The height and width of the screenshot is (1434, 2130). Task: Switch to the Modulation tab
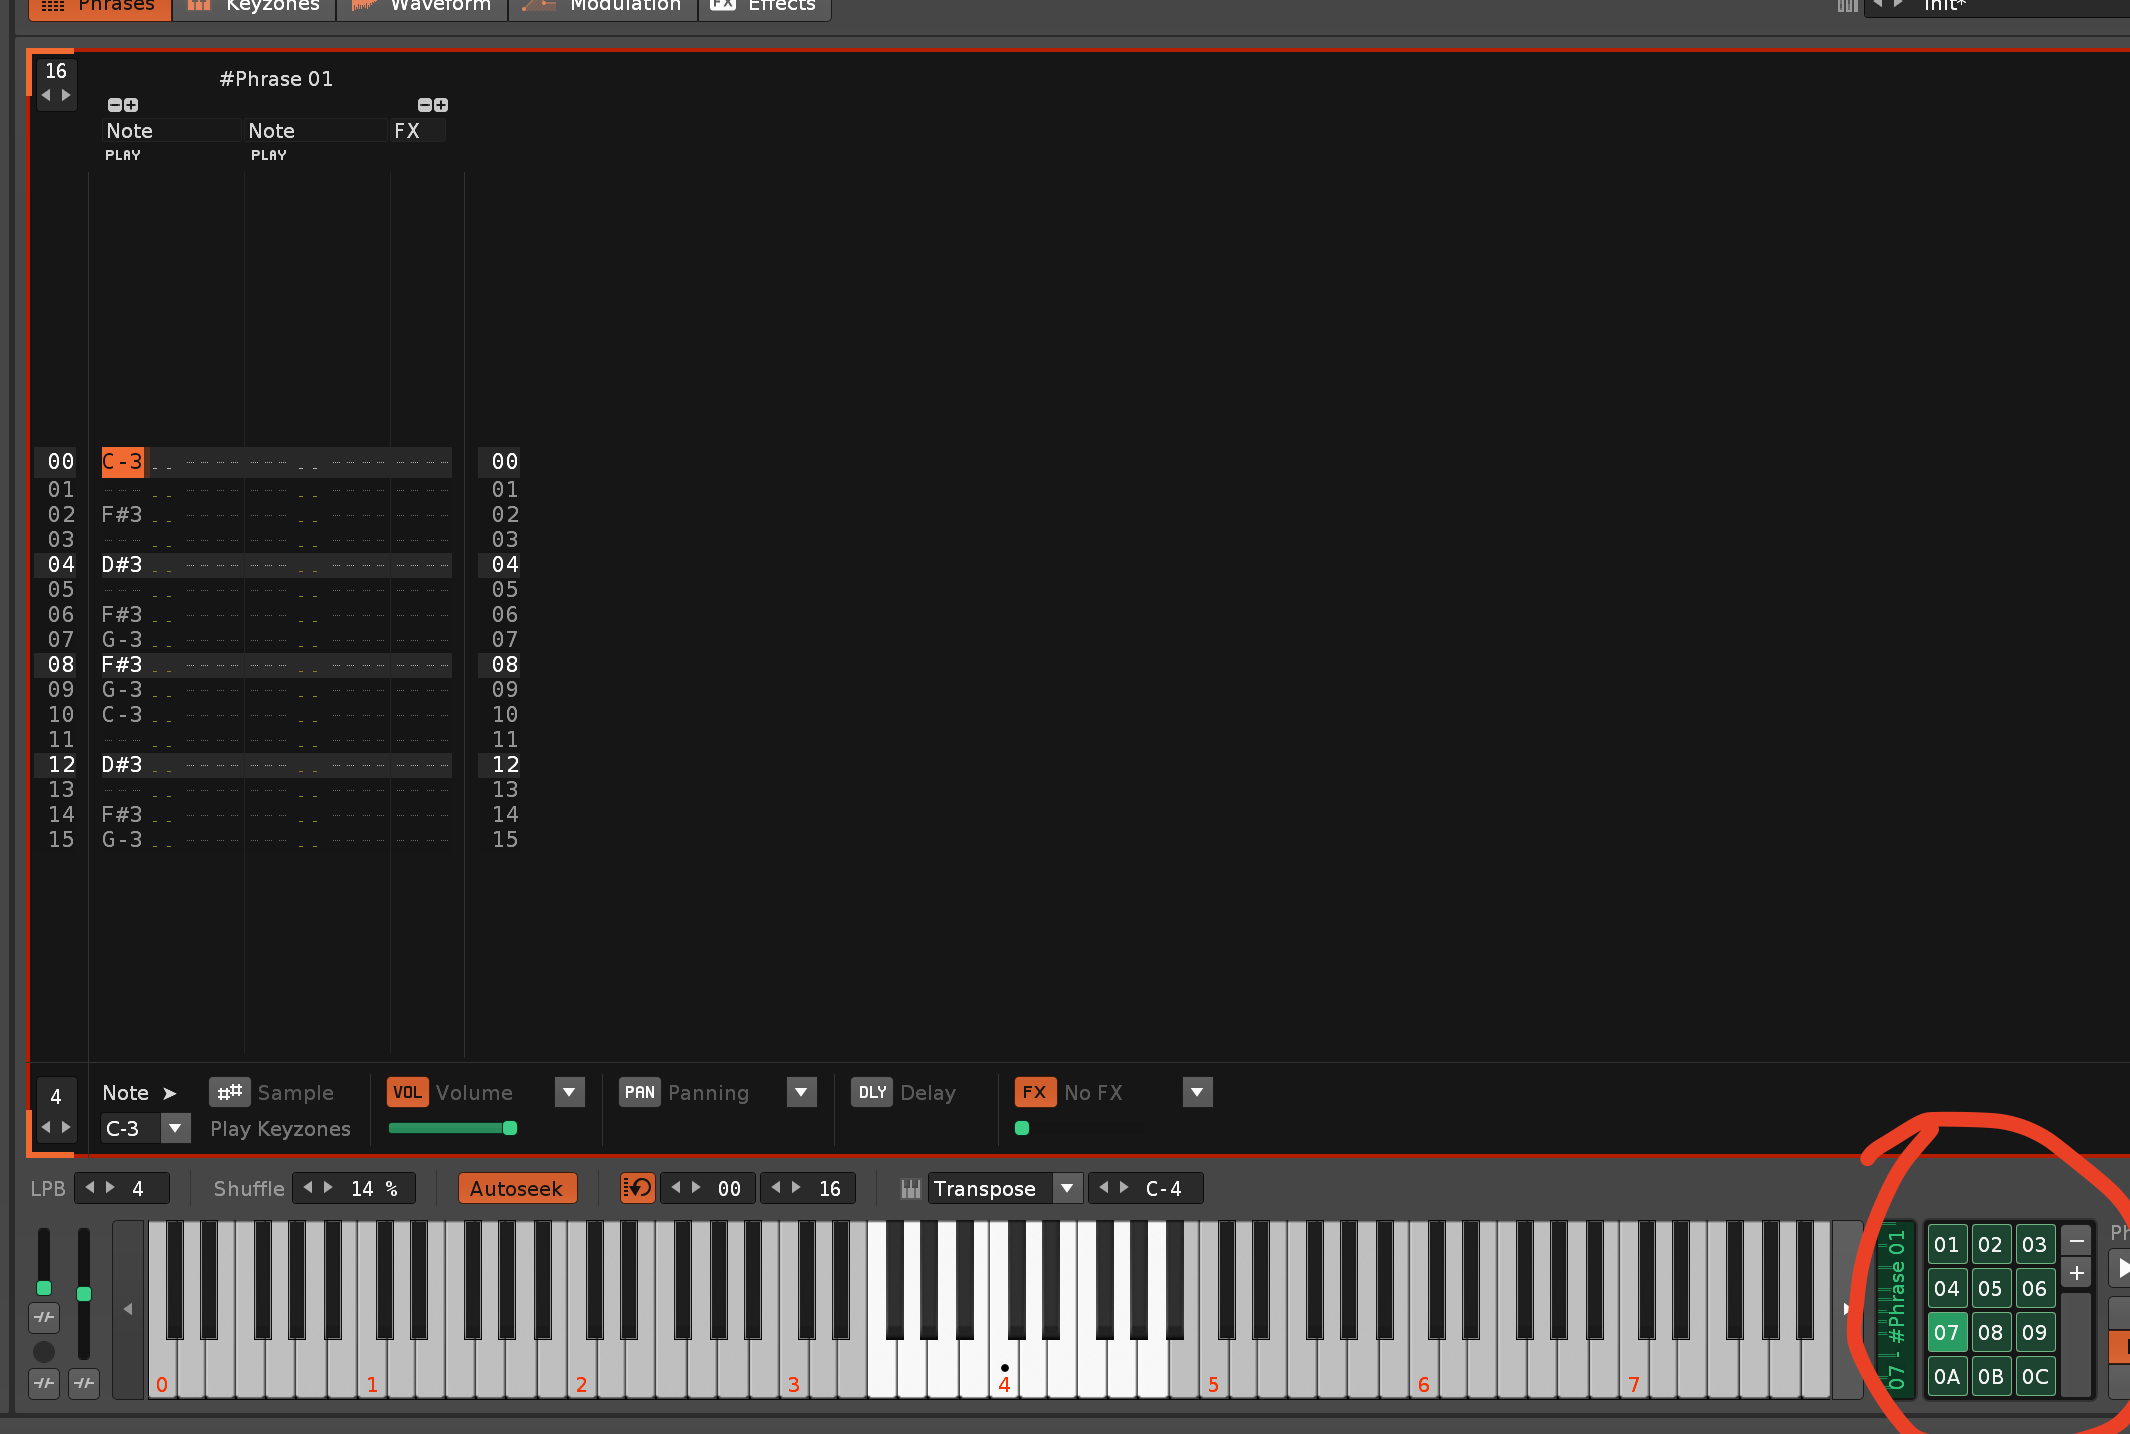click(603, 6)
